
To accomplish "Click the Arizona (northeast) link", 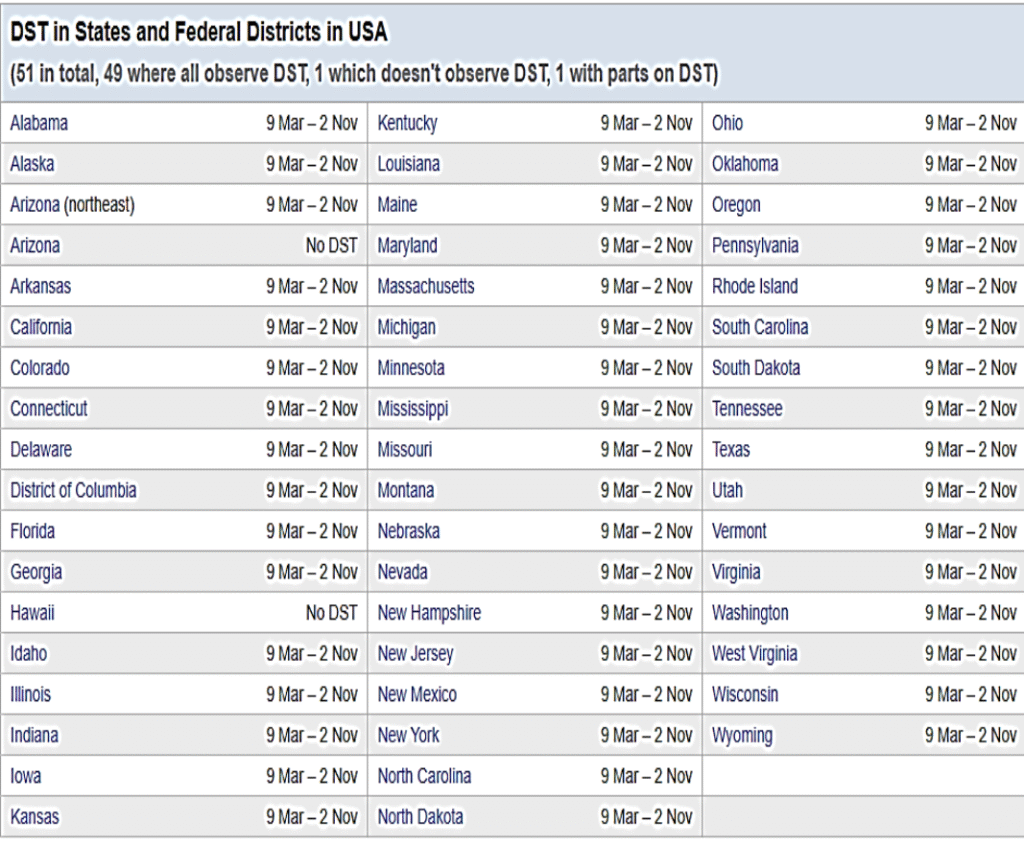I will [72, 205].
